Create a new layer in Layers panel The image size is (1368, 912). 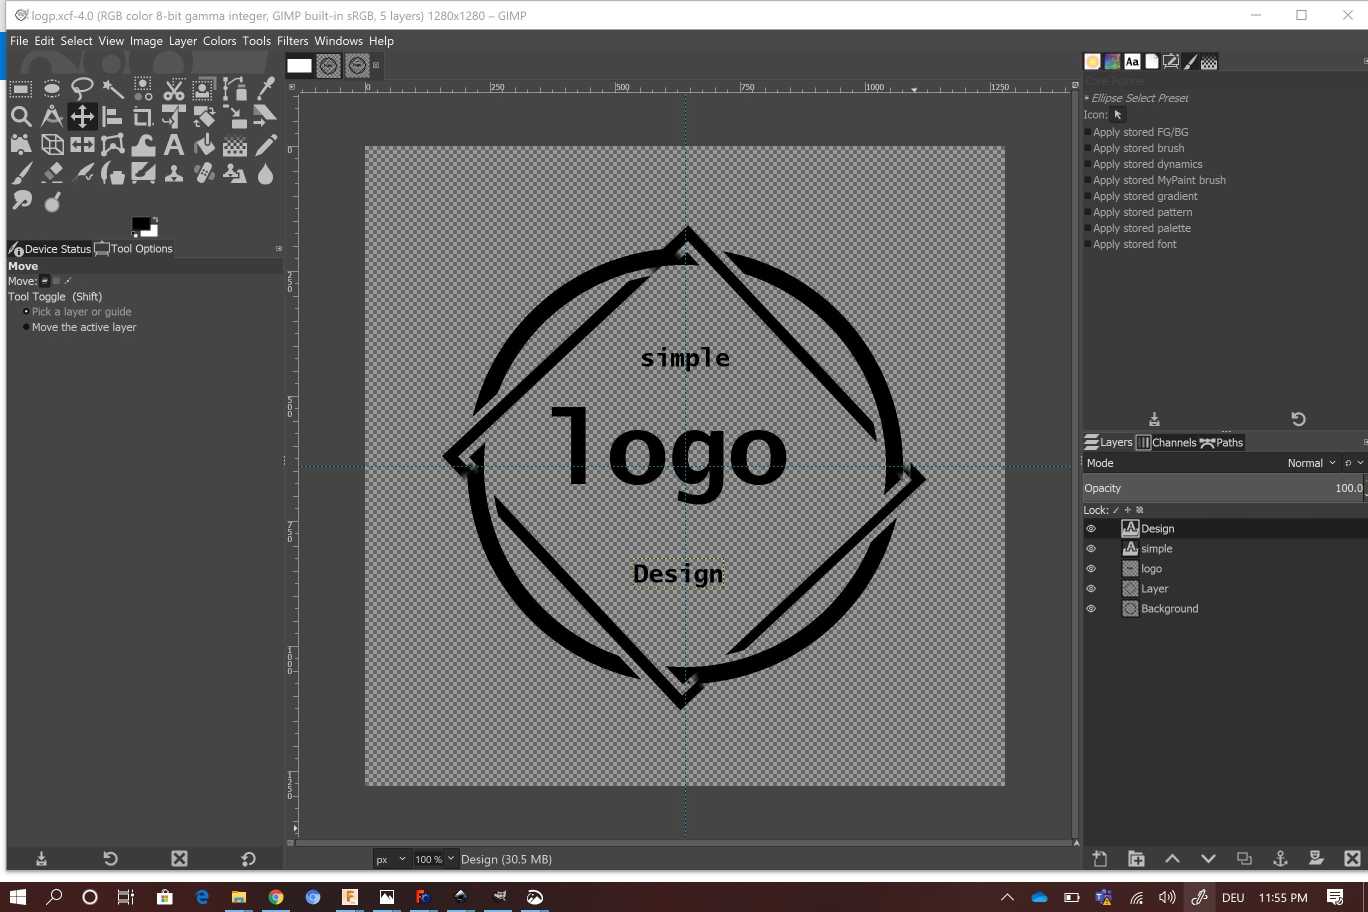(1100, 858)
